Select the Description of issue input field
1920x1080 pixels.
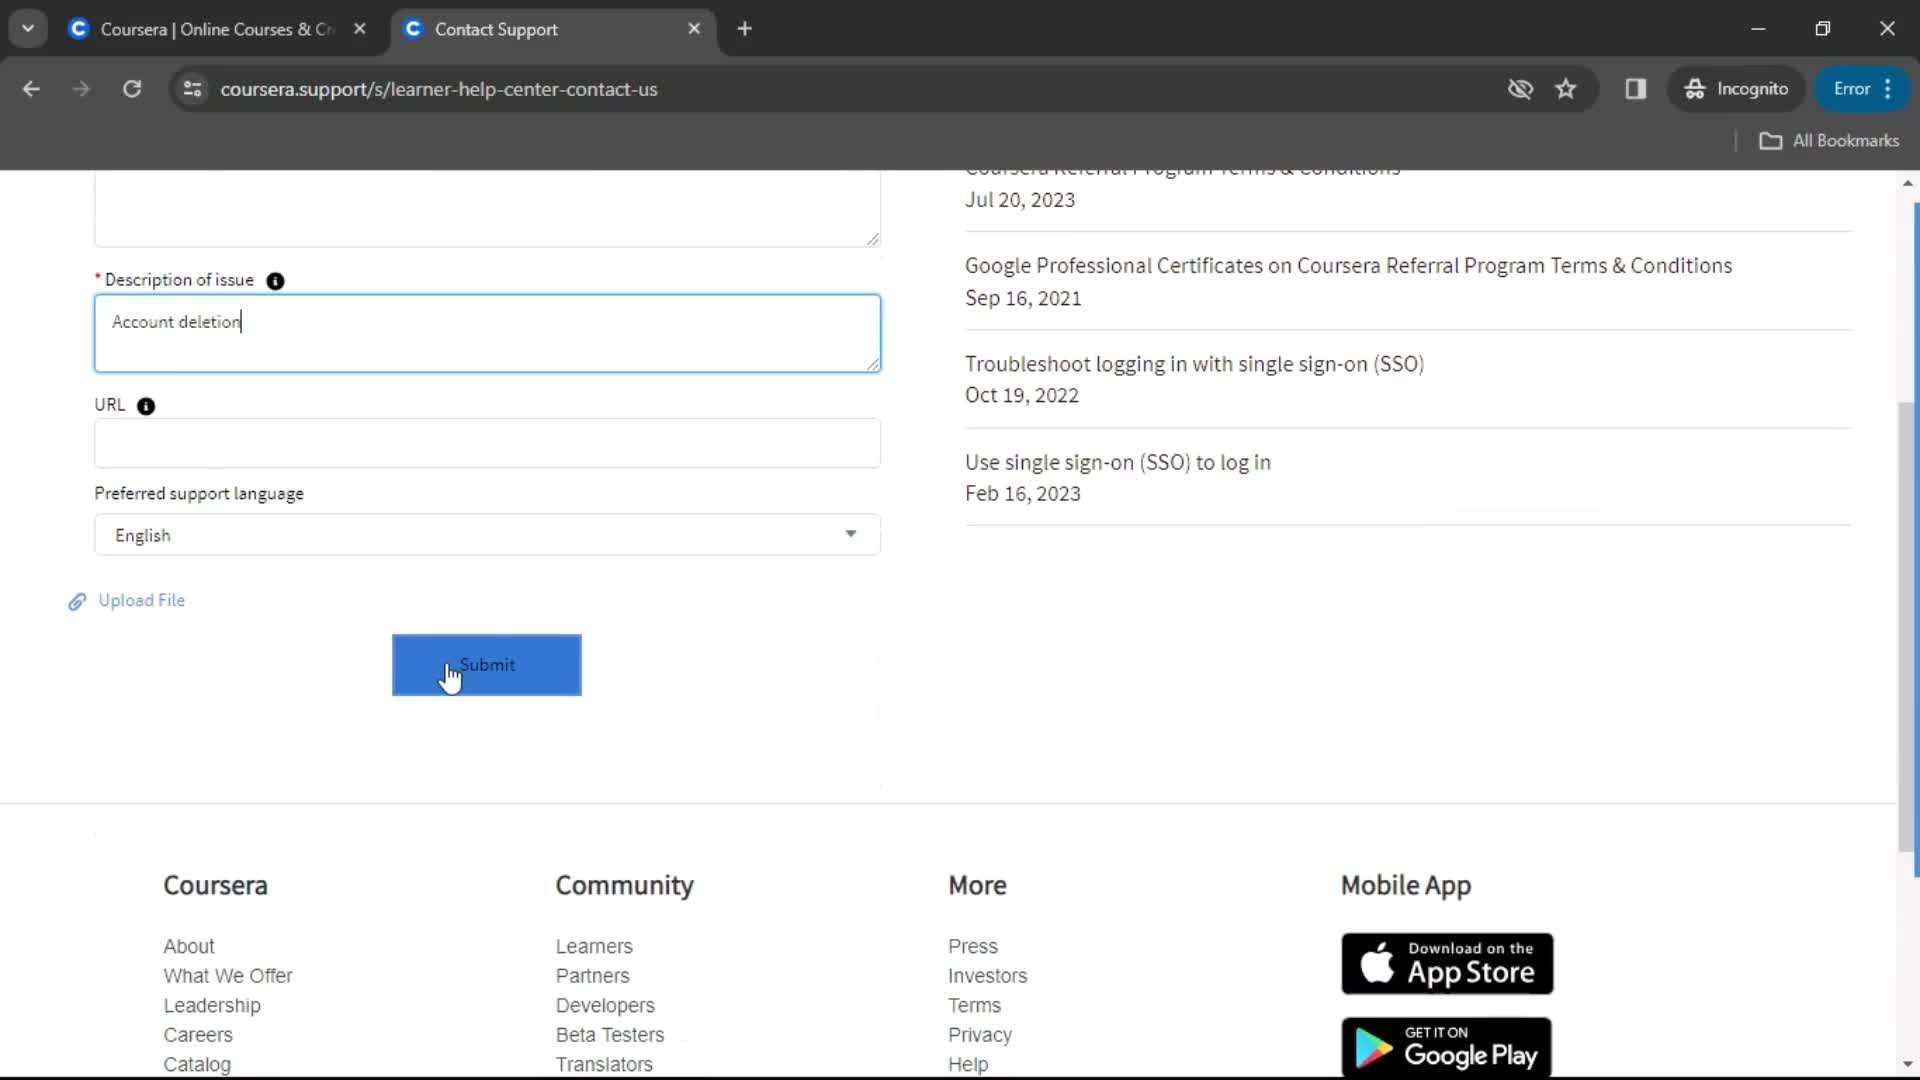488,332
